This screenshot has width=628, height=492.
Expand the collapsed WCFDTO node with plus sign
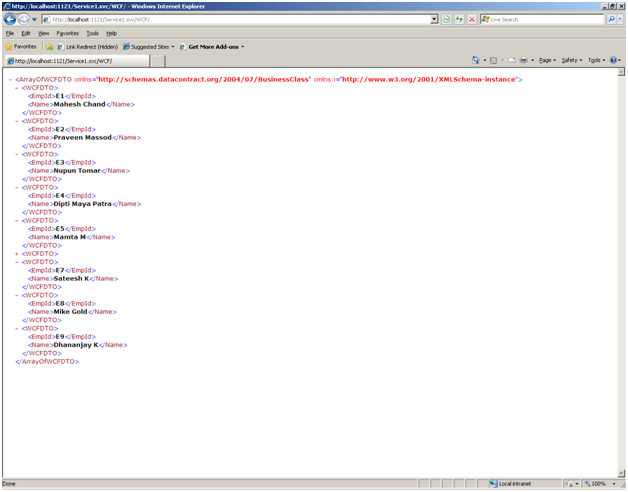click(x=18, y=254)
